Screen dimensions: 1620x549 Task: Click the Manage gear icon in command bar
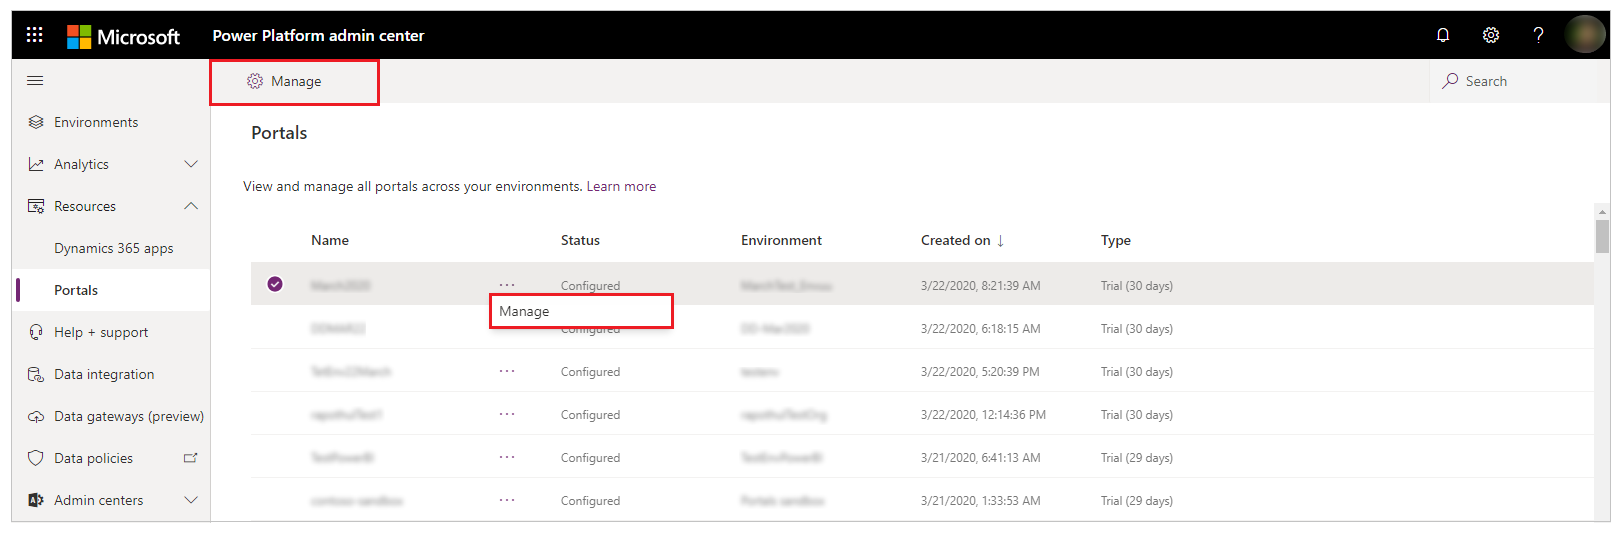255,81
